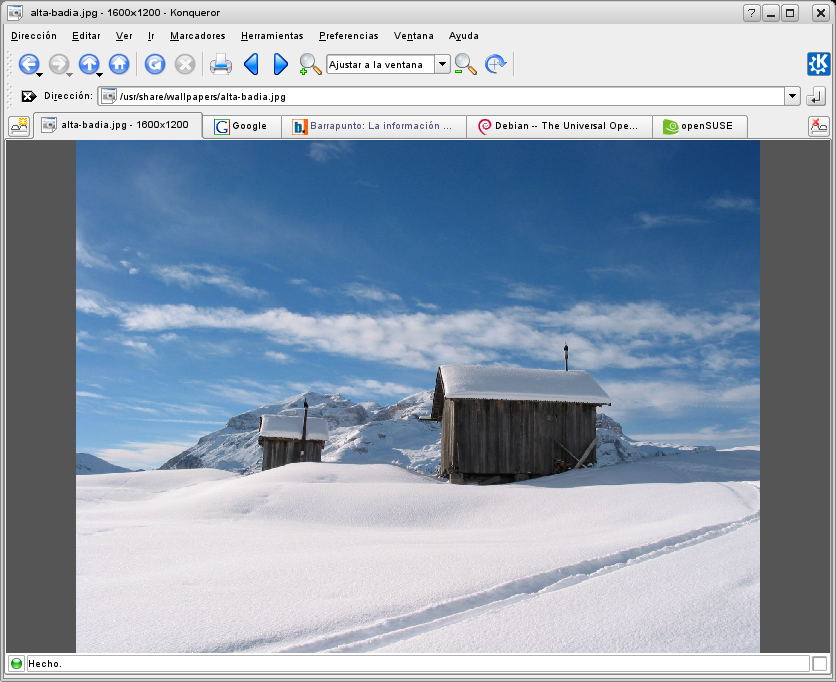The width and height of the screenshot is (836, 682).
Task: Open new tab using left tab-bar button
Action: click(x=19, y=126)
